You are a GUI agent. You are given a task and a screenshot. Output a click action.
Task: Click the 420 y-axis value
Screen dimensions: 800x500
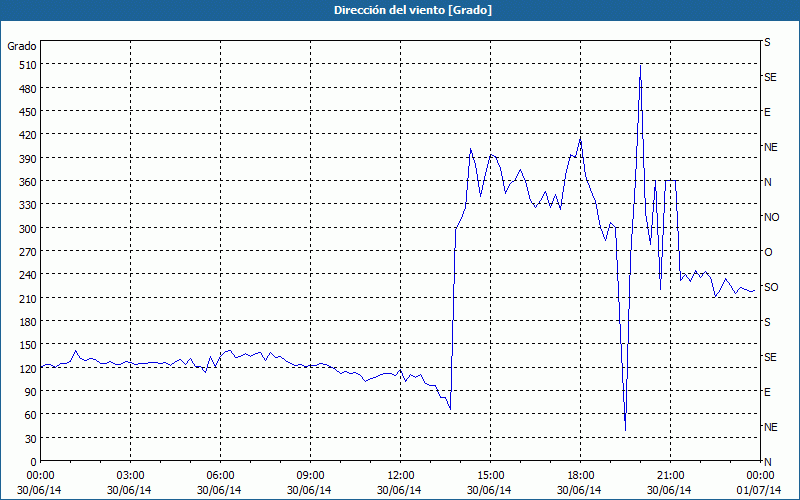coord(28,135)
